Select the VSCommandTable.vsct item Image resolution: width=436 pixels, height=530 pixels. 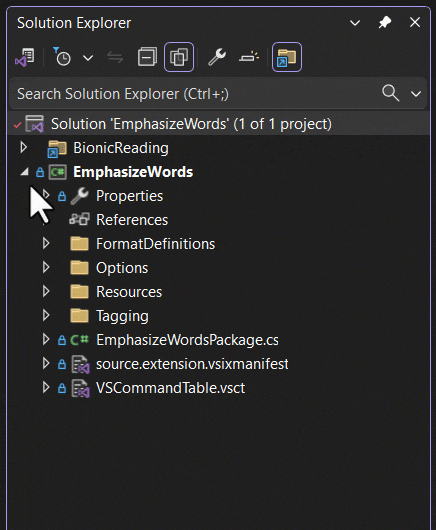point(170,388)
